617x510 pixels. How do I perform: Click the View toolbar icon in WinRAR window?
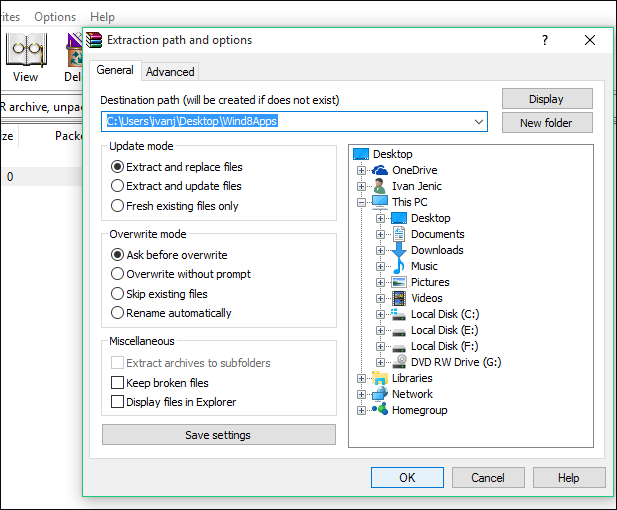26,50
